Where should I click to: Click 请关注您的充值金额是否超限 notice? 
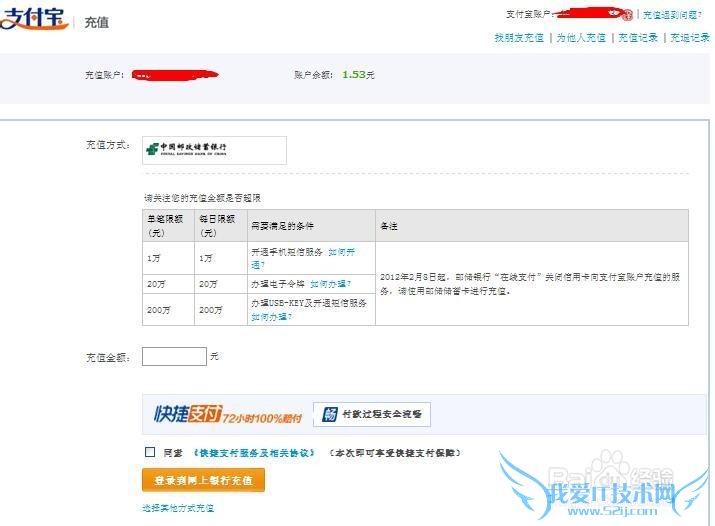202,198
